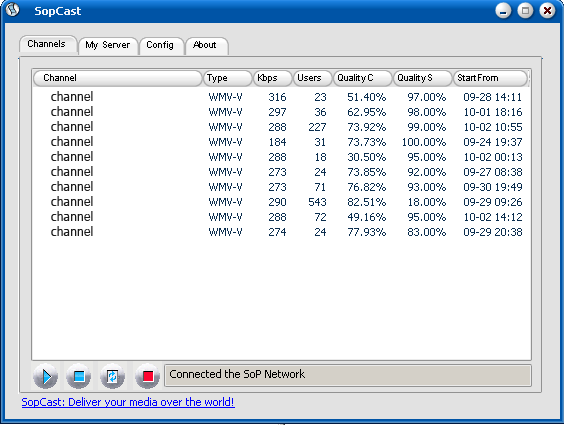This screenshot has width=564, height=425.
Task: Minimize the SopCast window
Action: (503, 11)
